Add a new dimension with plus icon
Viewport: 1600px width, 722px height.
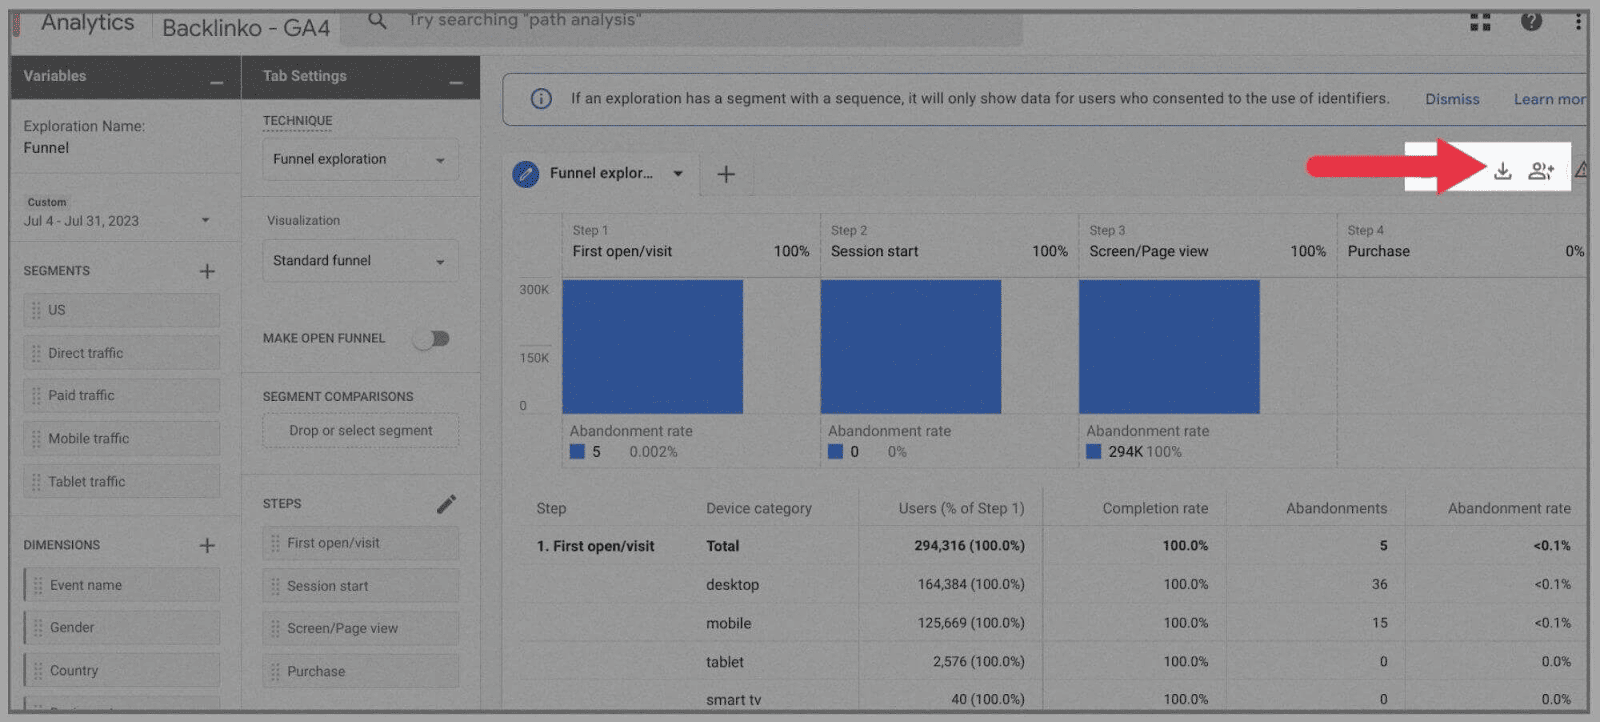pyautogui.click(x=207, y=545)
